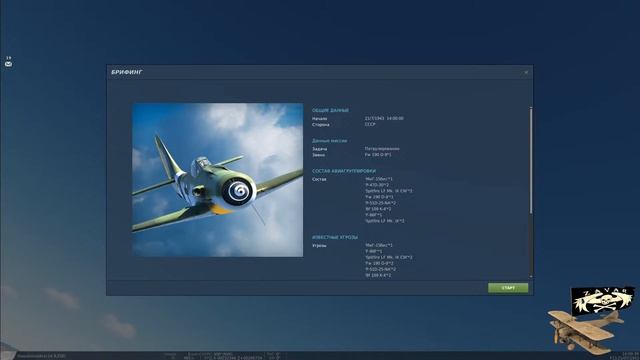640x360 pixels.
Task: Click the green СТАРТ button
Action: click(508, 288)
